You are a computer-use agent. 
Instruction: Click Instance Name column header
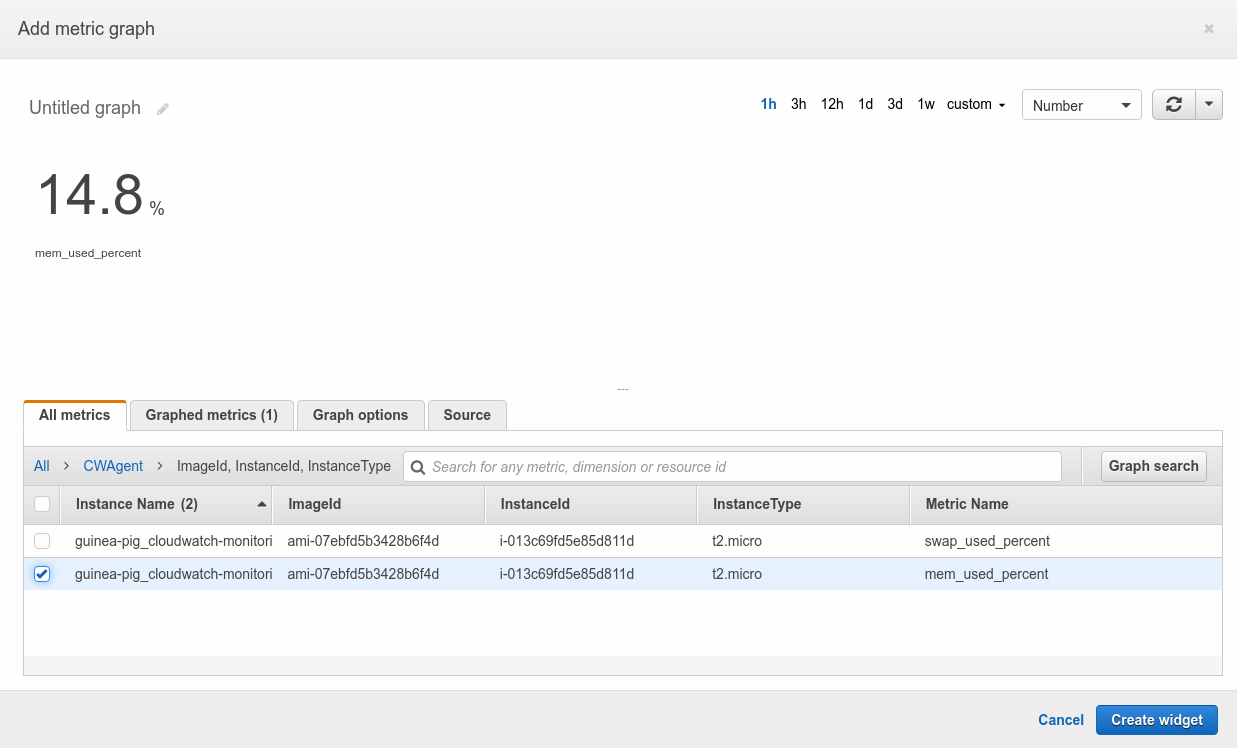(x=166, y=504)
